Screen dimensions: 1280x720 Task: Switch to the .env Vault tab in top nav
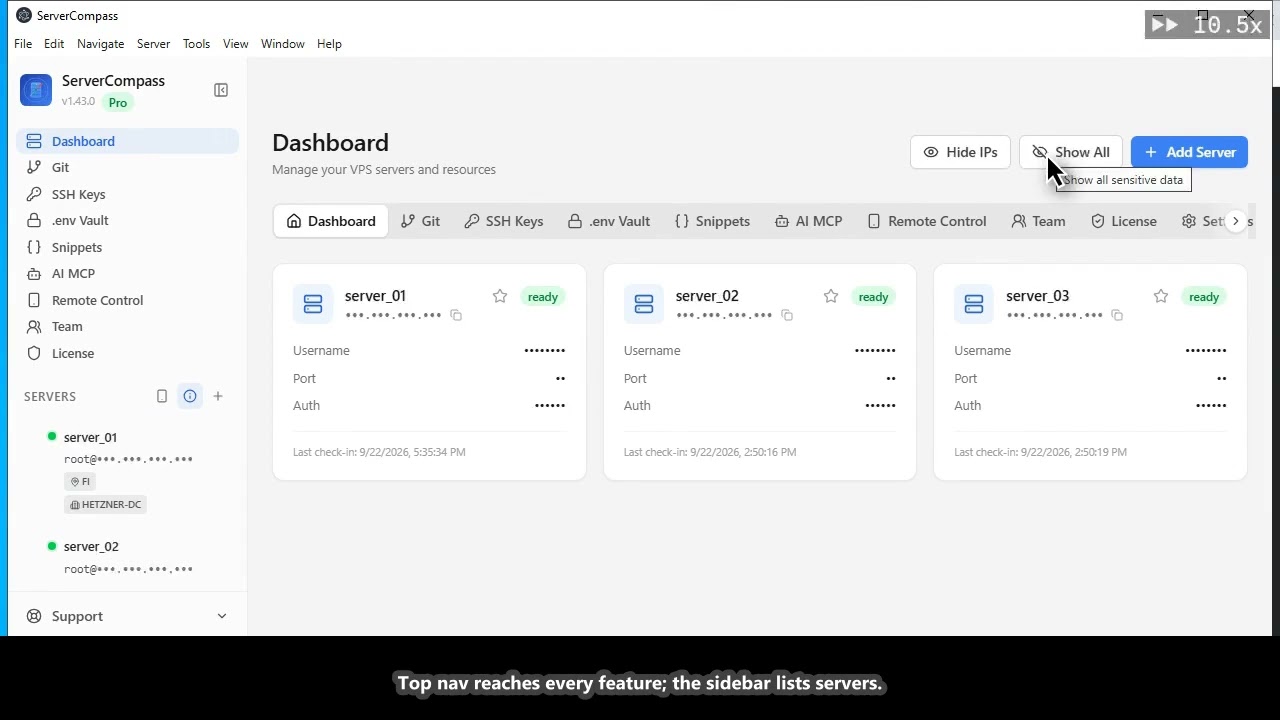[609, 221]
